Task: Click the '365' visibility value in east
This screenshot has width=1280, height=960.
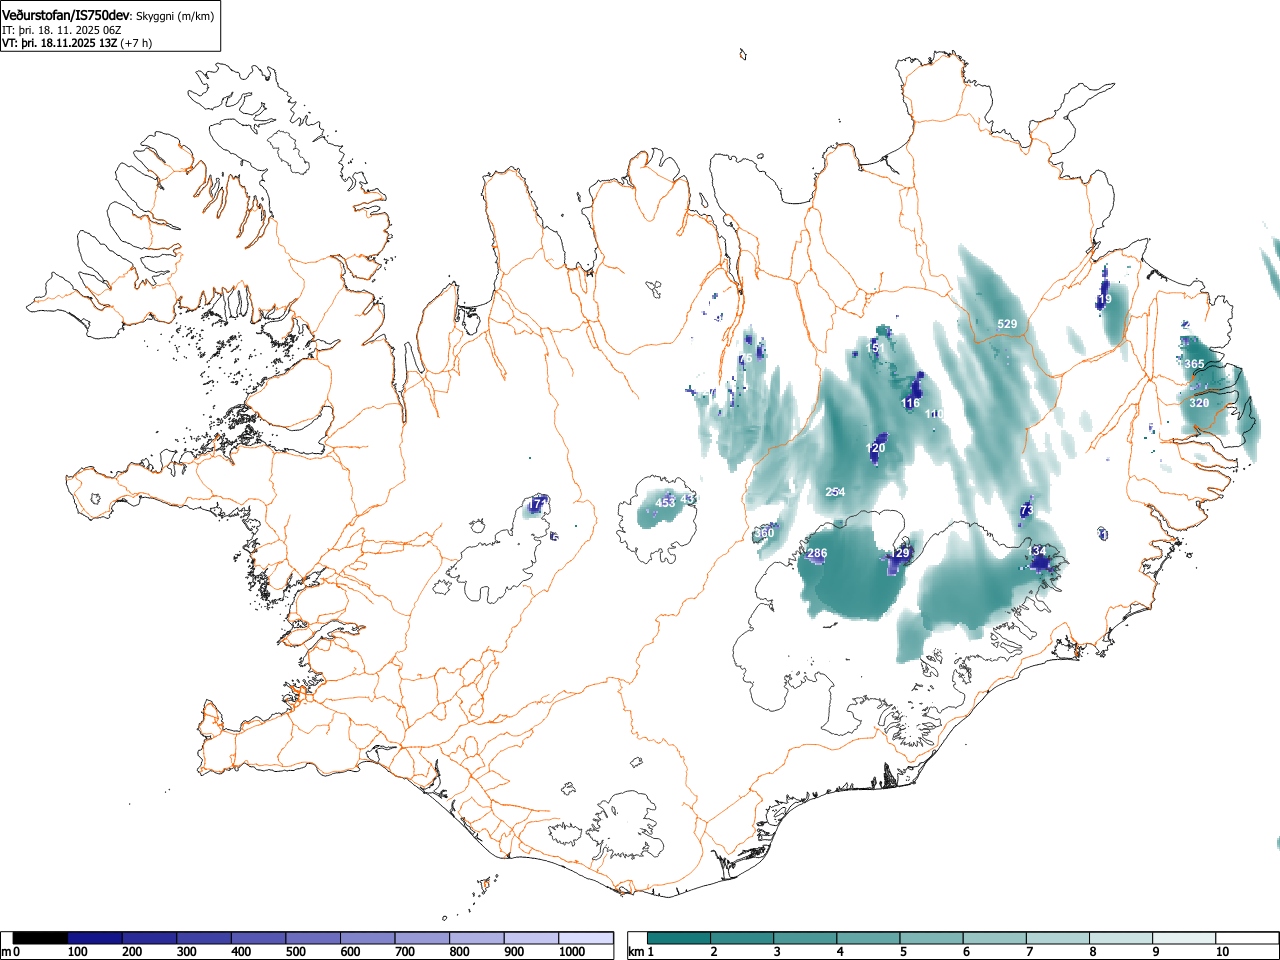Action: click(x=1194, y=364)
